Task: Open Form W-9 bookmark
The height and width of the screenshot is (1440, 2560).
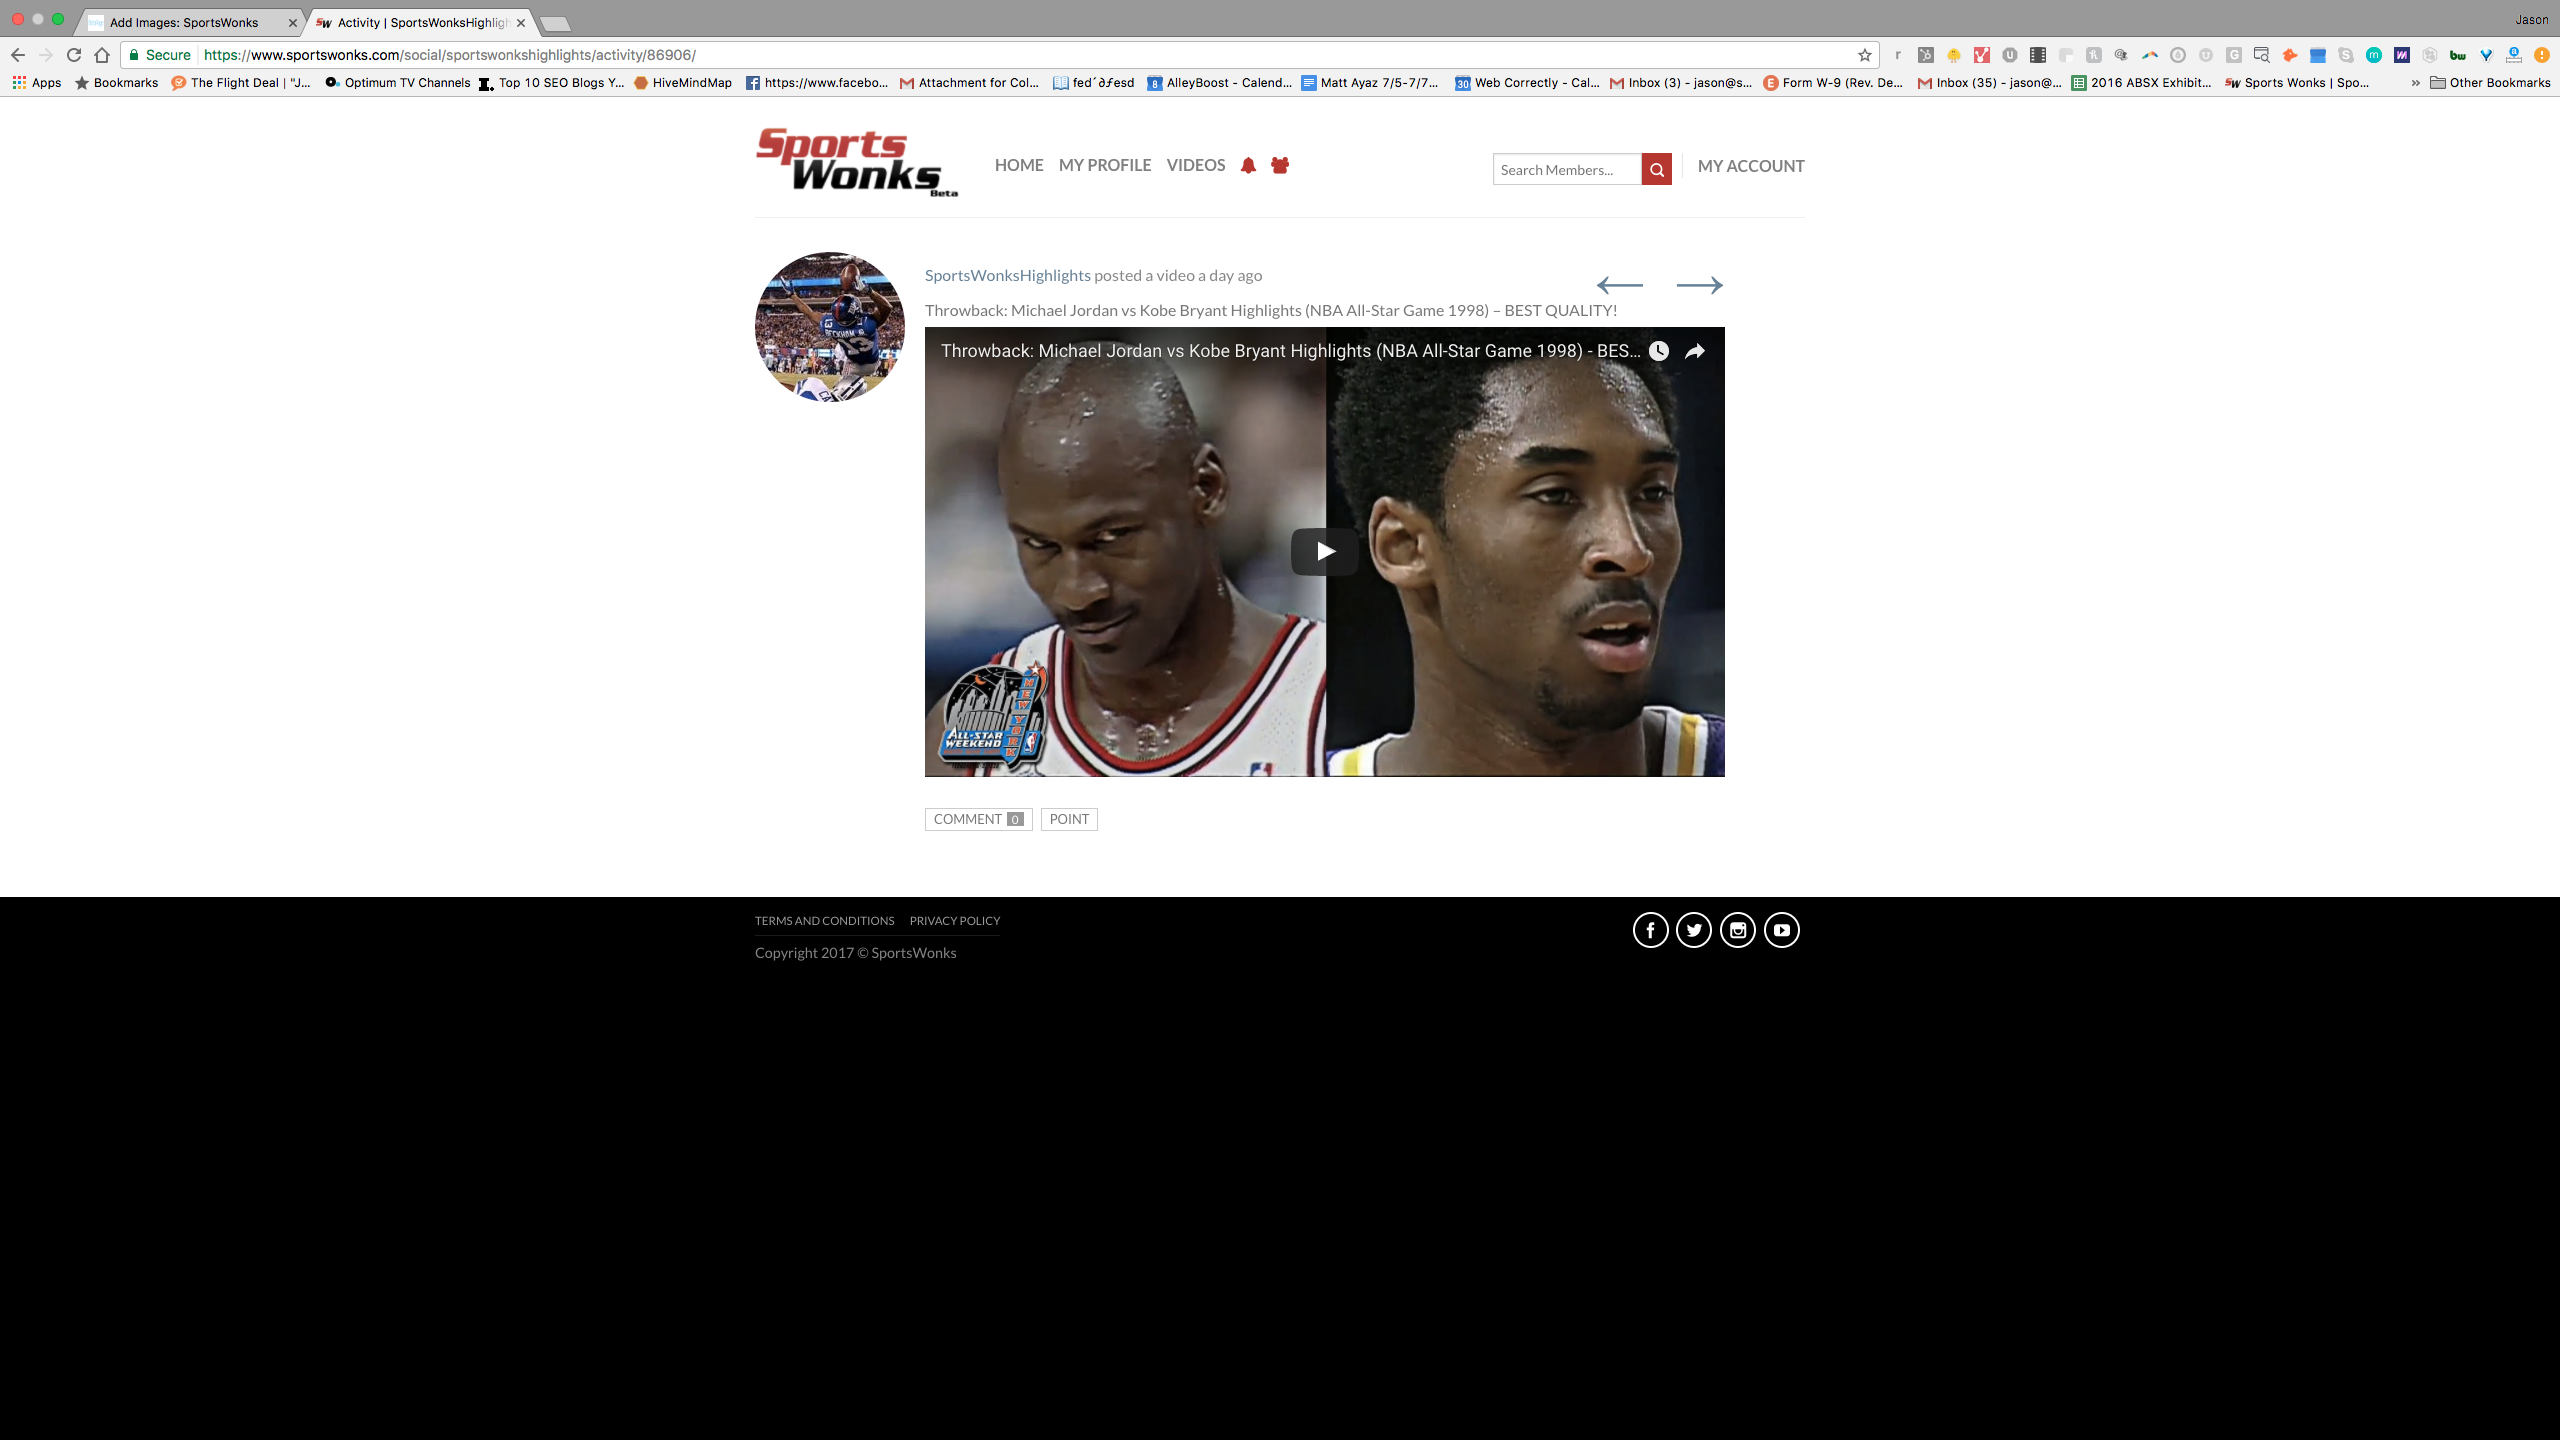Action: 1833,83
